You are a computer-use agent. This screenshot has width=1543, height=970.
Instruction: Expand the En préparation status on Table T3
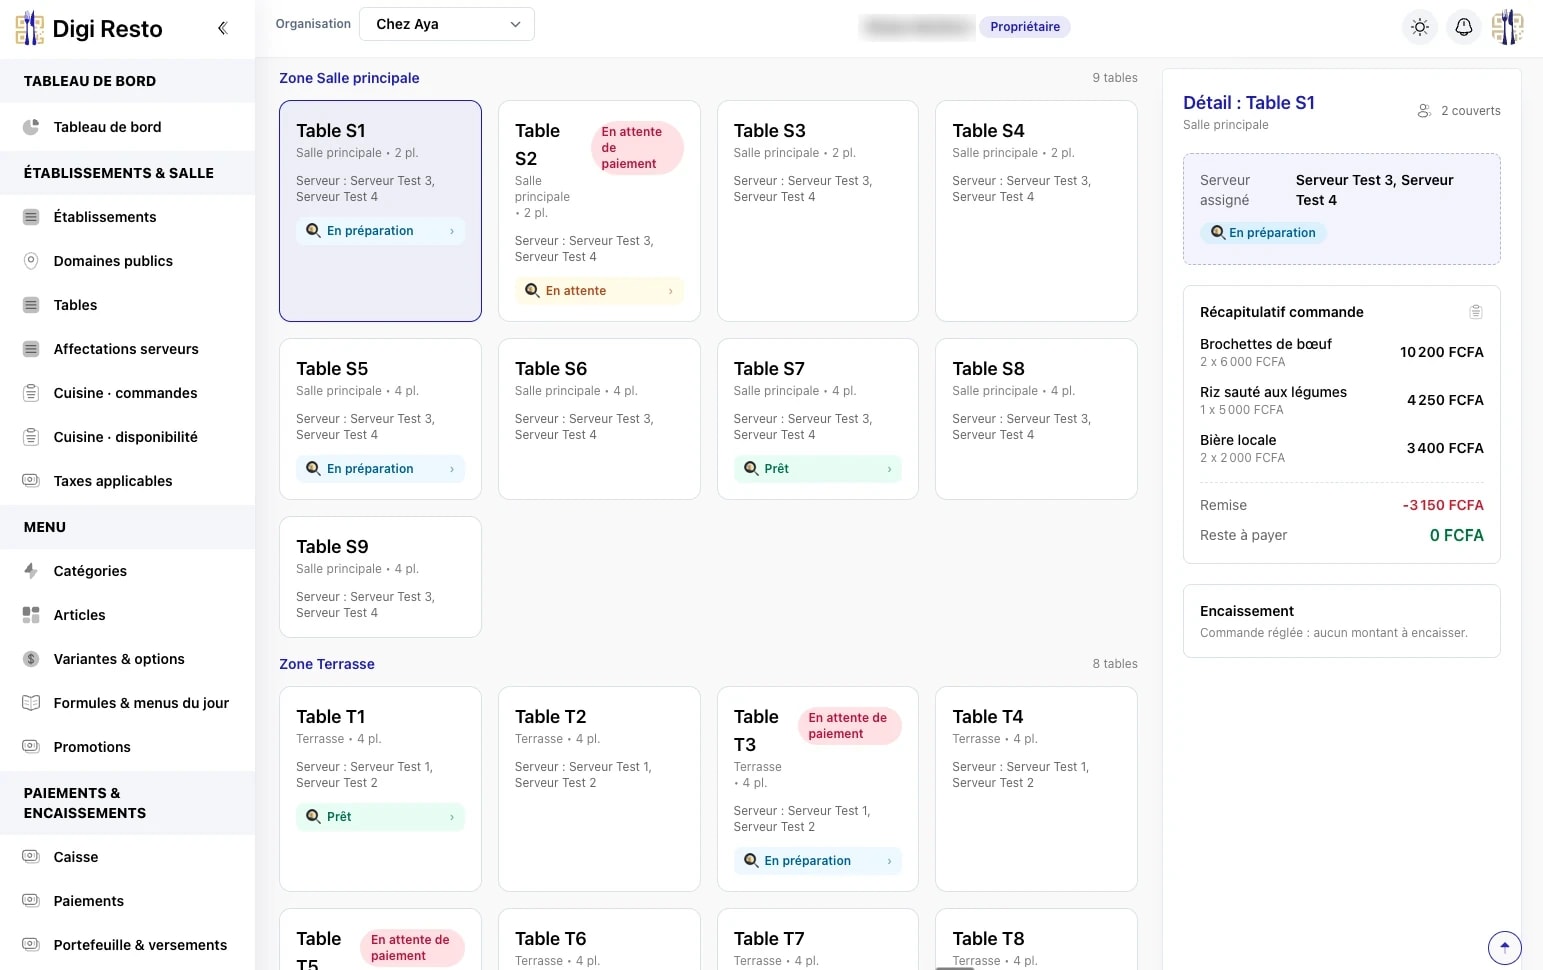tap(818, 861)
